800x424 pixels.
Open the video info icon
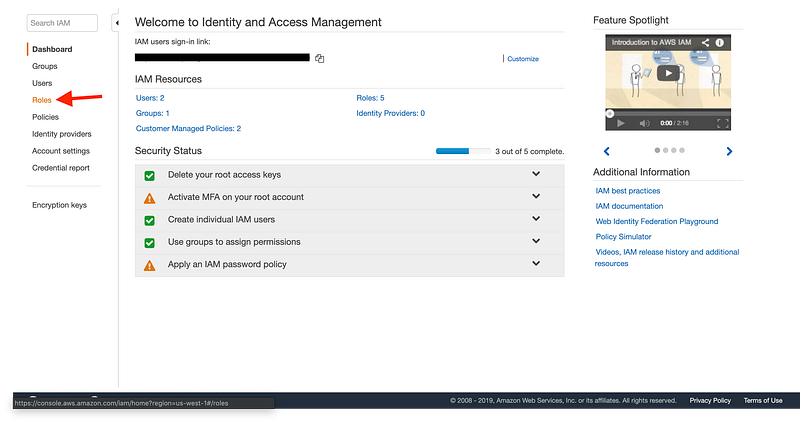coord(719,42)
